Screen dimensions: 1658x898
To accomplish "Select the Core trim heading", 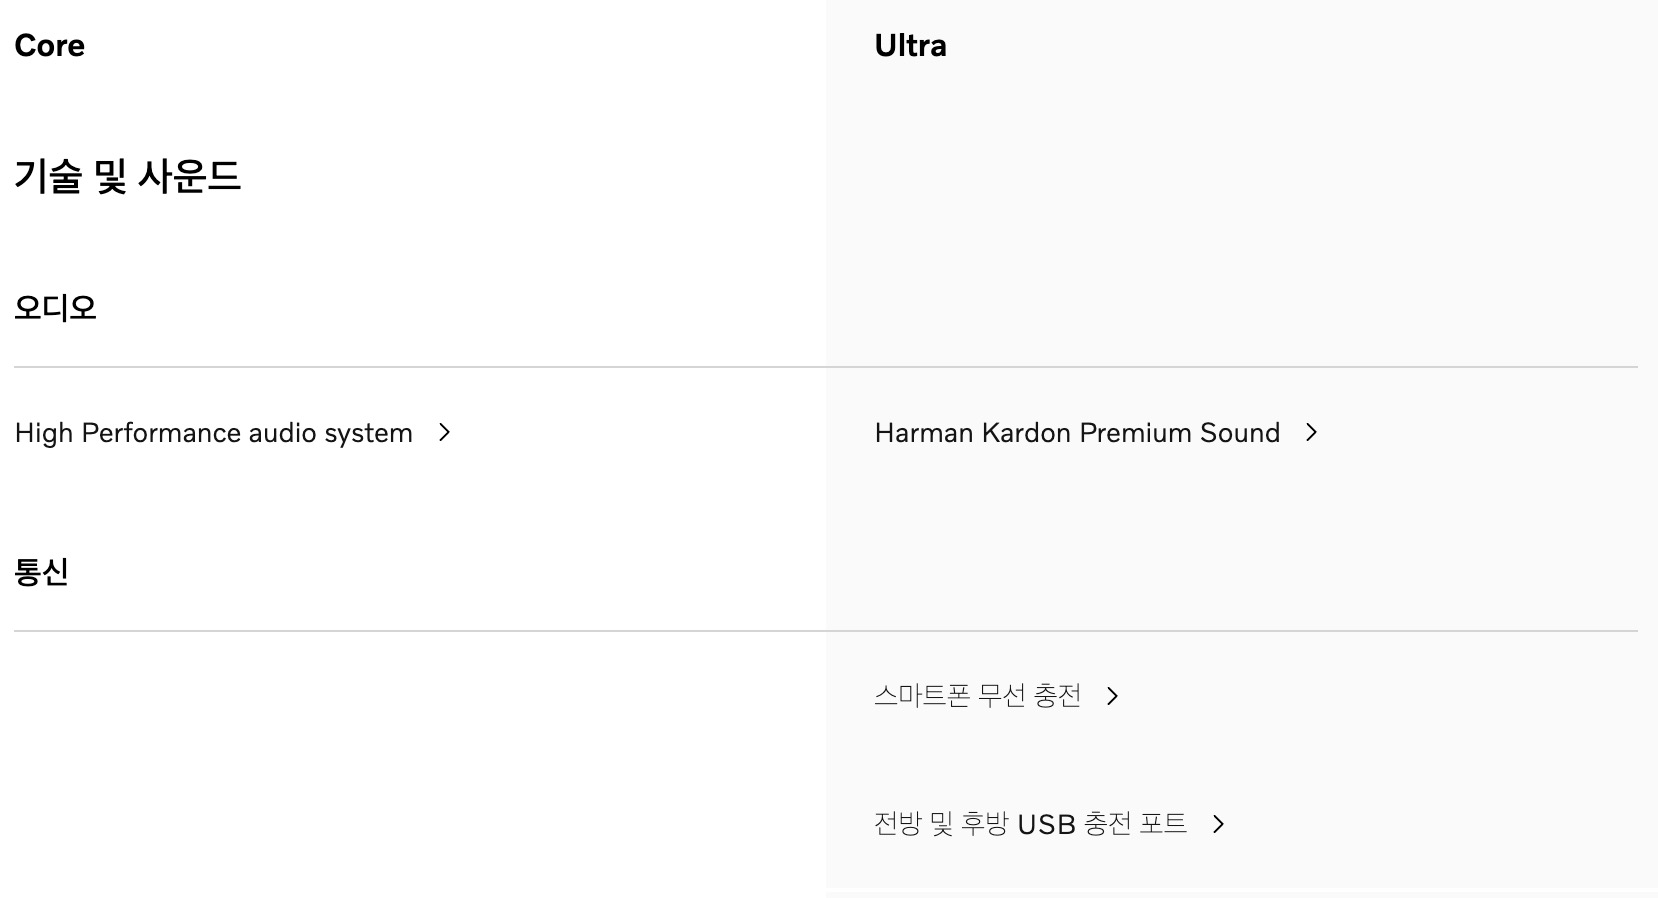I will click(x=50, y=46).
